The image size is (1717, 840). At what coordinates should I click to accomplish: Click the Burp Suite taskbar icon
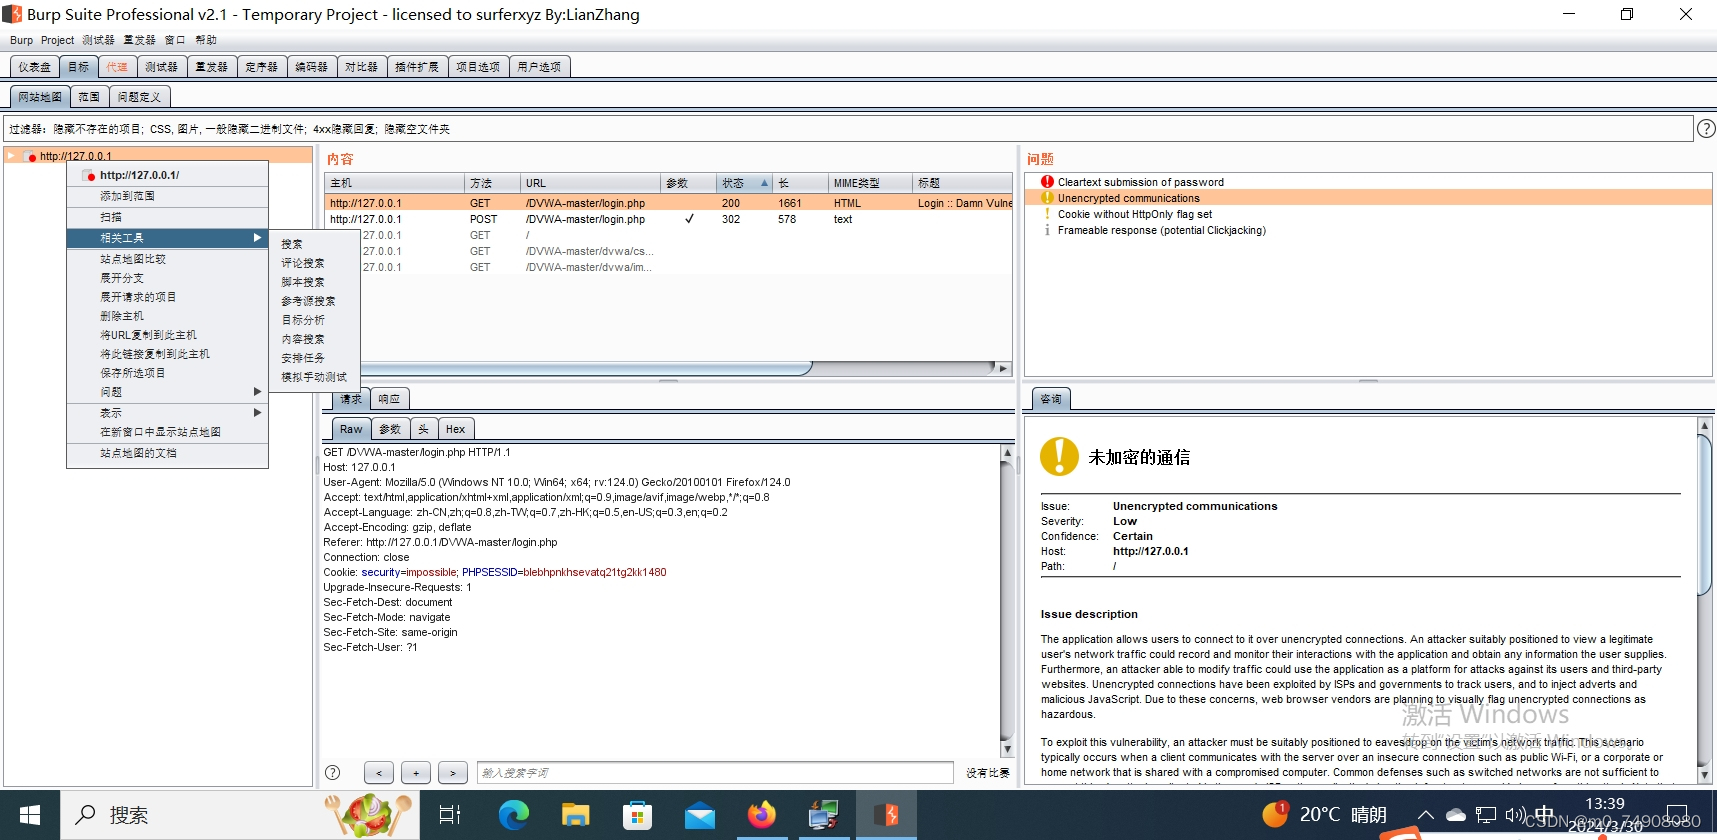(x=886, y=815)
